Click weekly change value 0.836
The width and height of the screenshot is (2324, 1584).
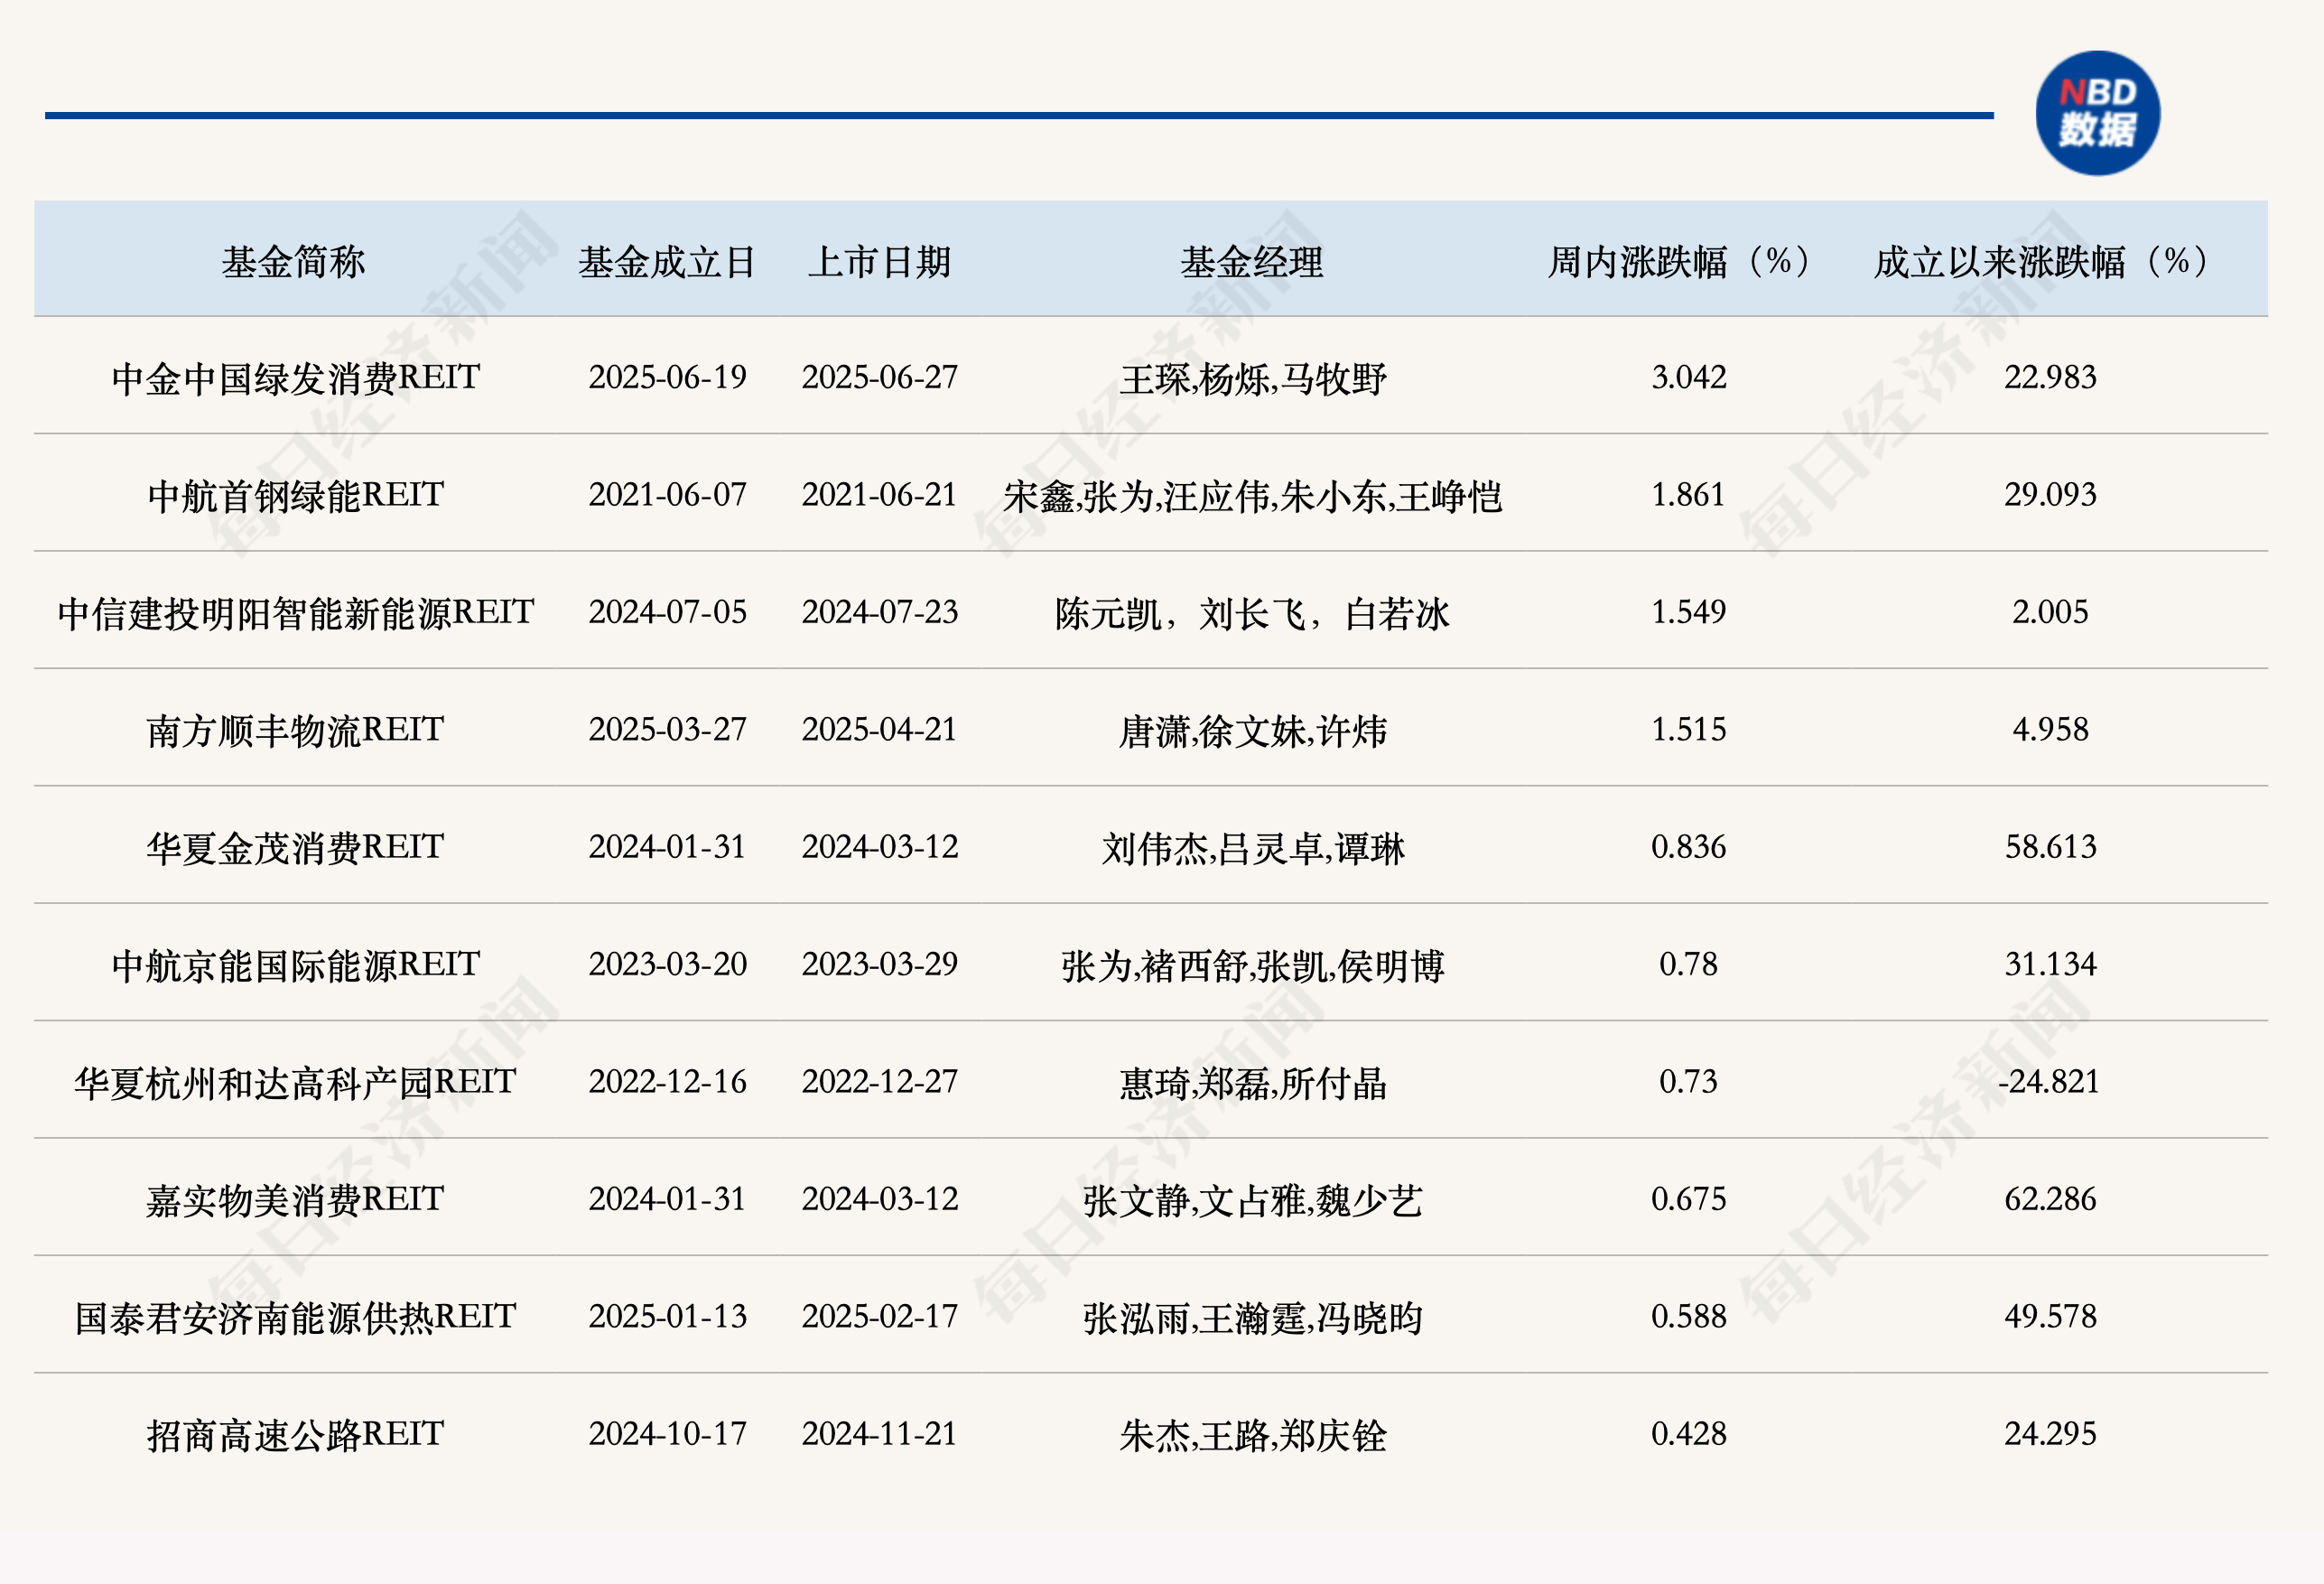pyautogui.click(x=1689, y=847)
